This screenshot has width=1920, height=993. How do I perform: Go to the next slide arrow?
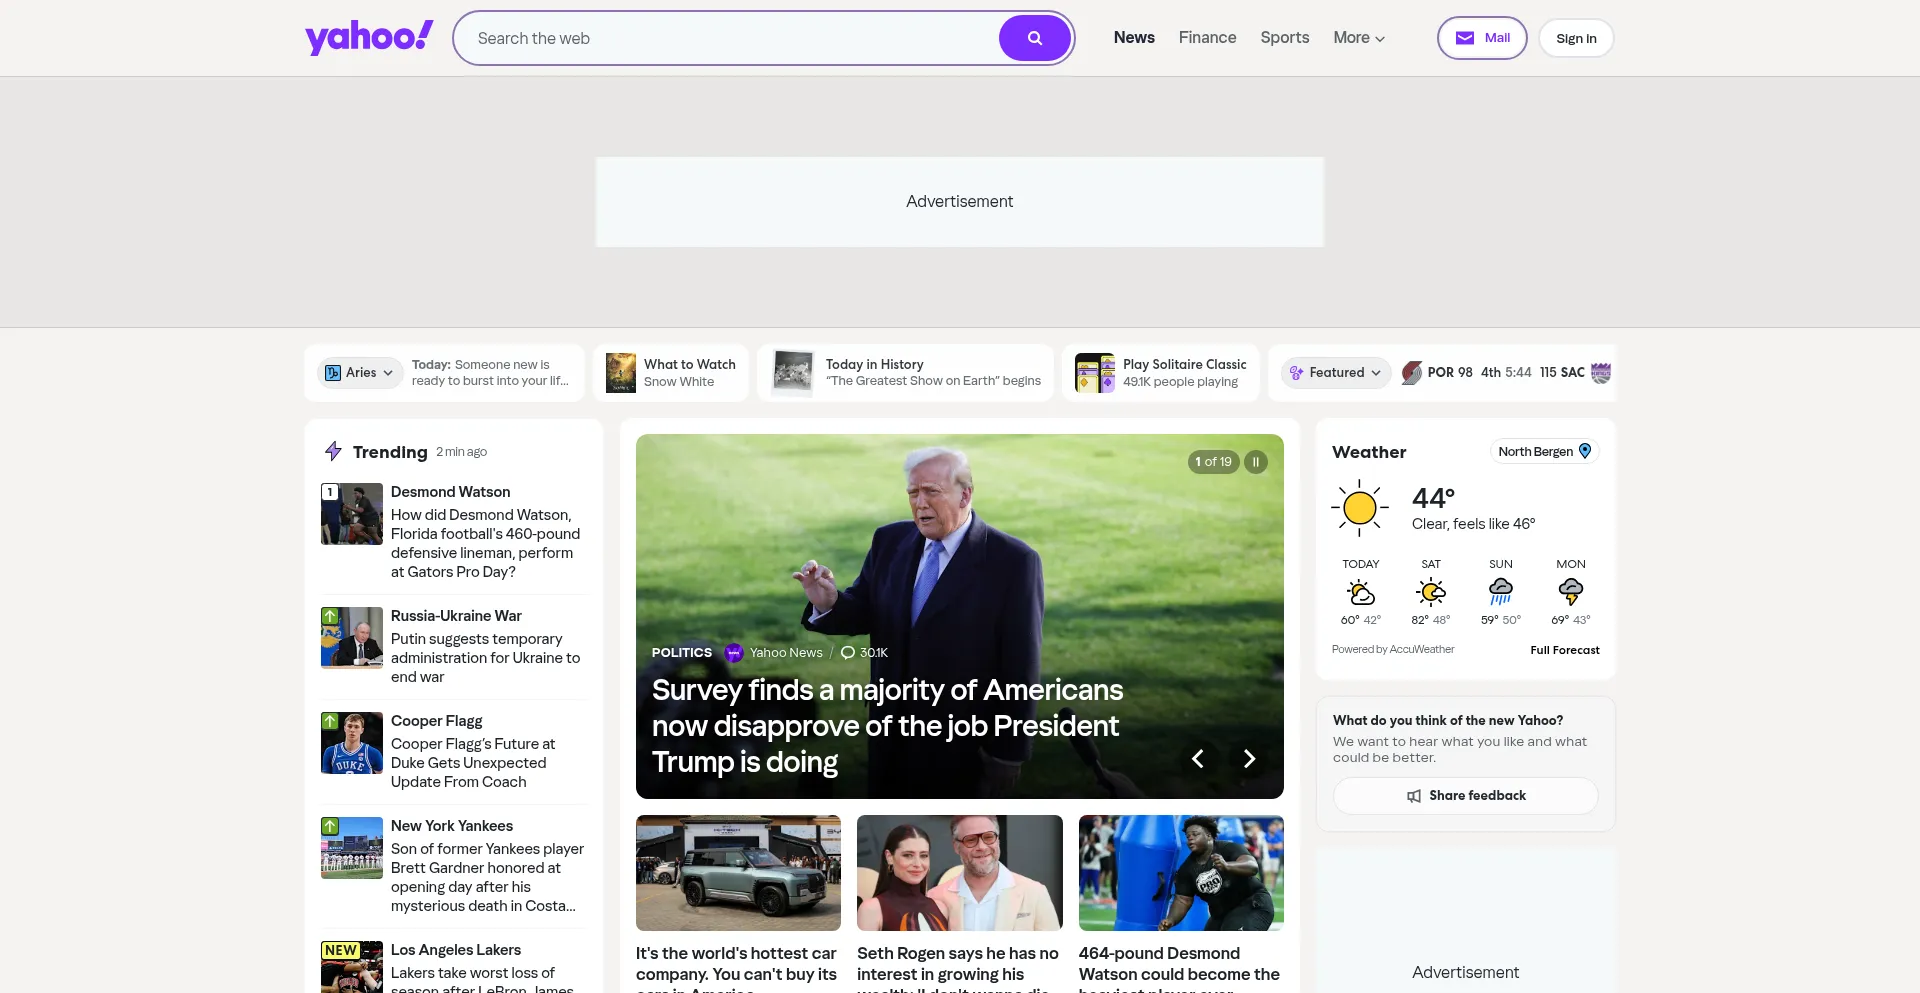coord(1249,759)
